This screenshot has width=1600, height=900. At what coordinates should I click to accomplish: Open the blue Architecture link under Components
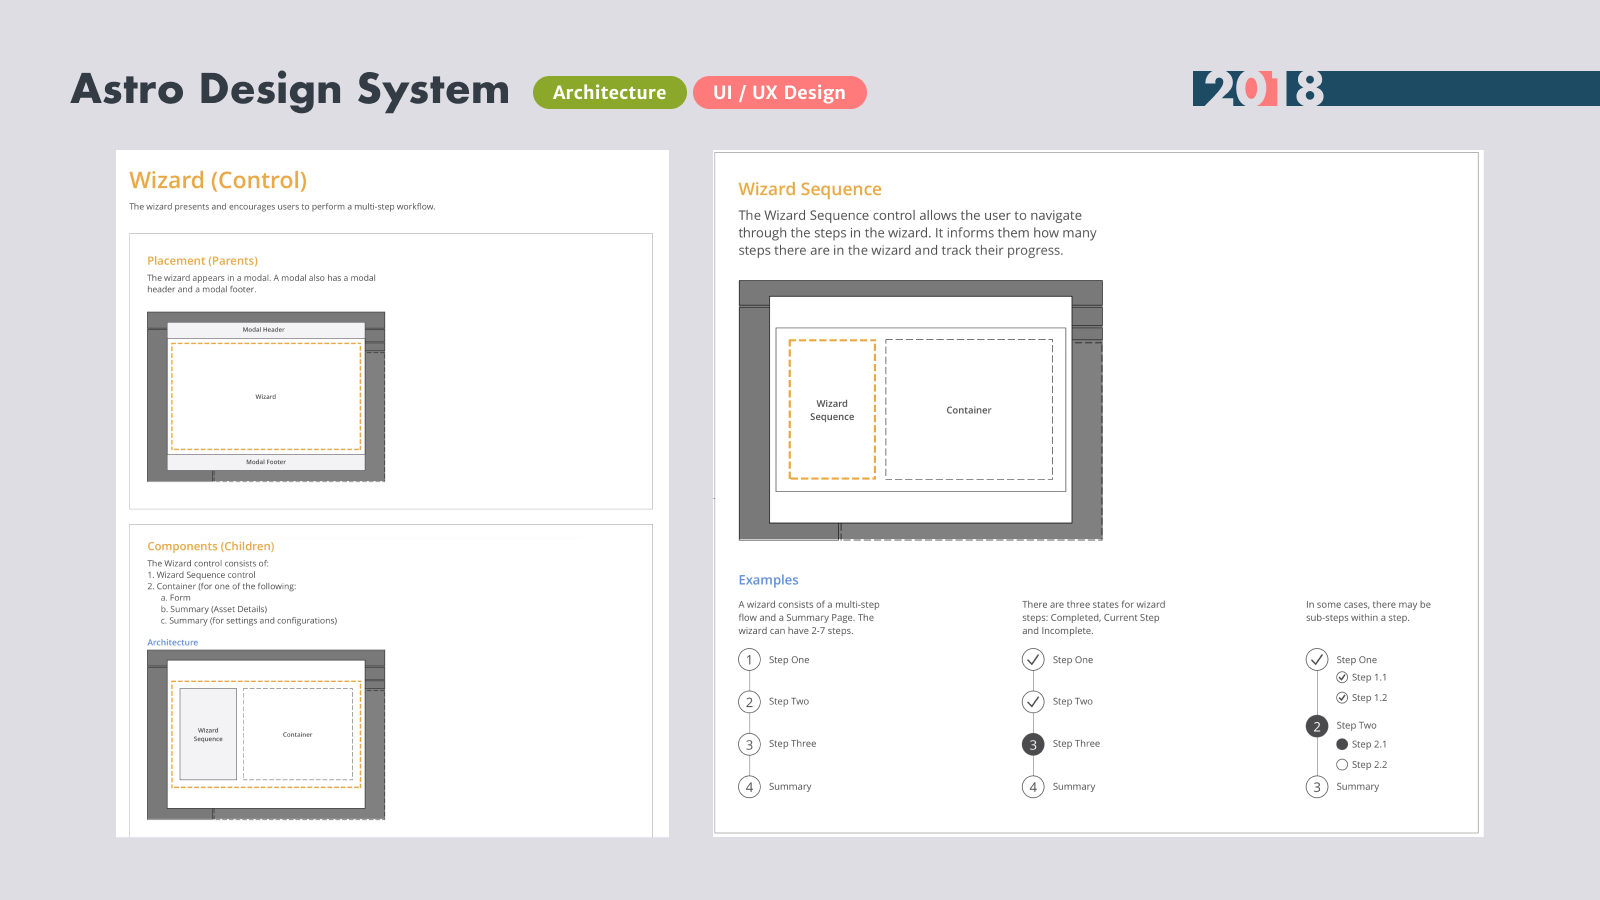coord(173,642)
